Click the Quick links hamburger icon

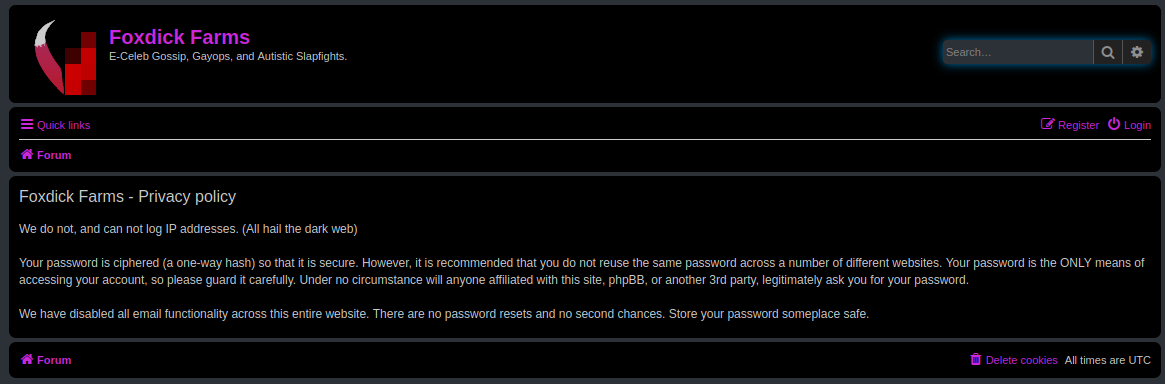point(27,124)
